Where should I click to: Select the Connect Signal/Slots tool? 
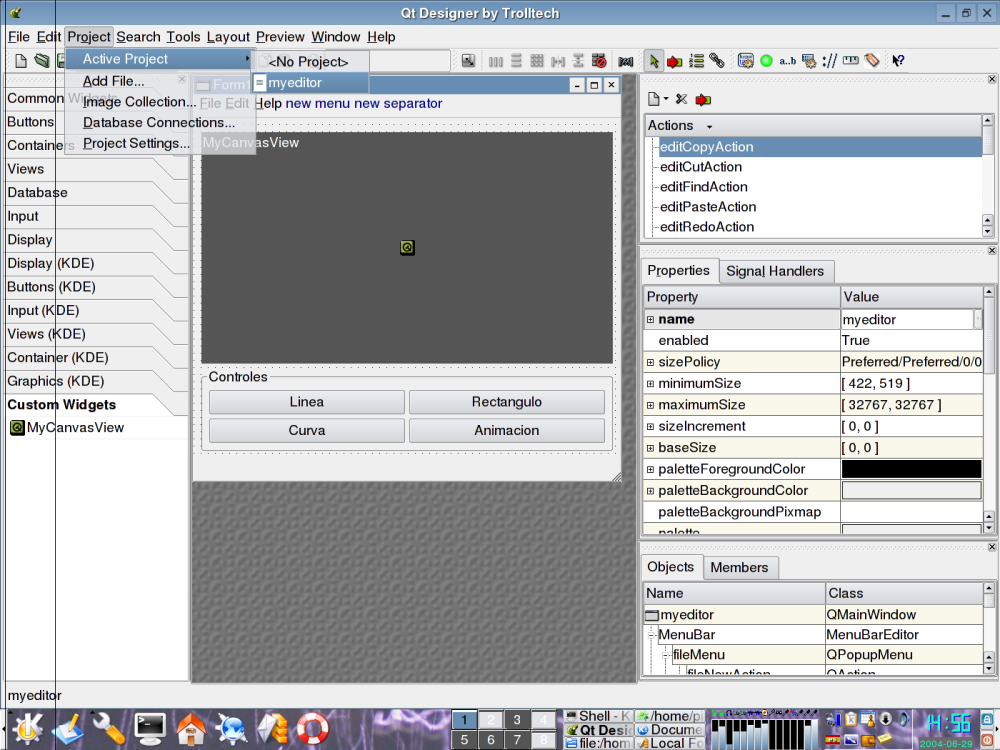click(x=674, y=61)
